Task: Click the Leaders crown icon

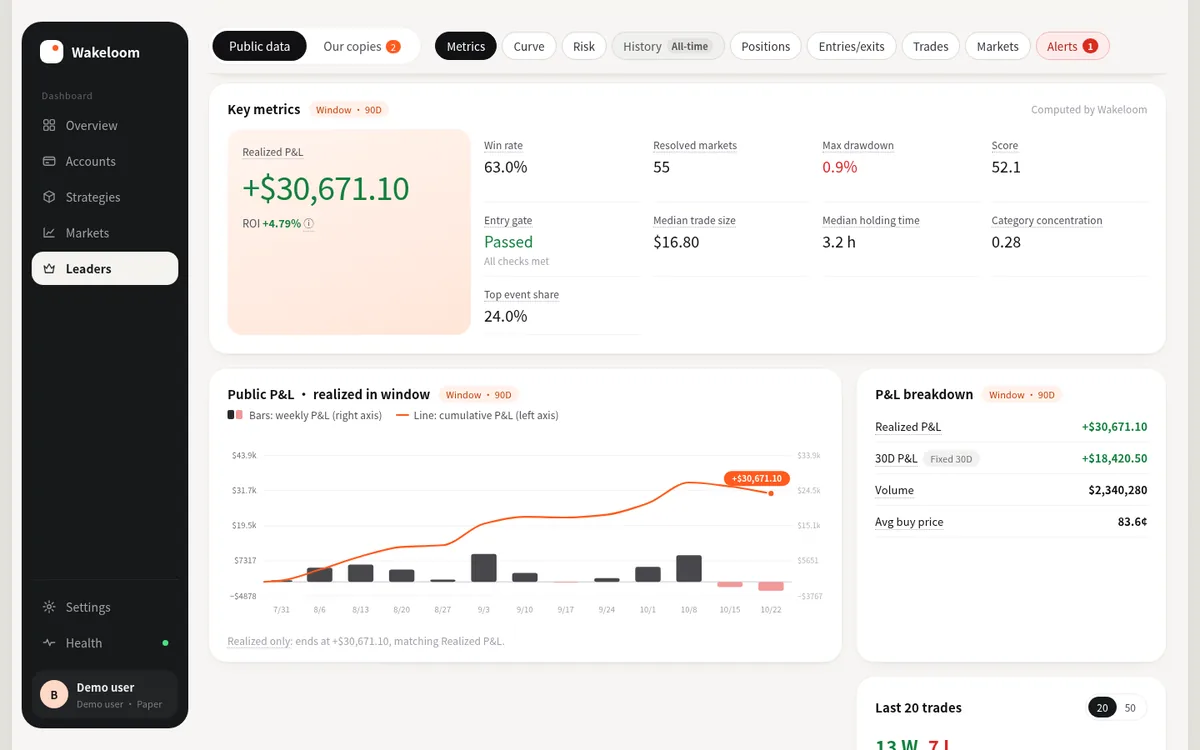Action: [x=49, y=269]
